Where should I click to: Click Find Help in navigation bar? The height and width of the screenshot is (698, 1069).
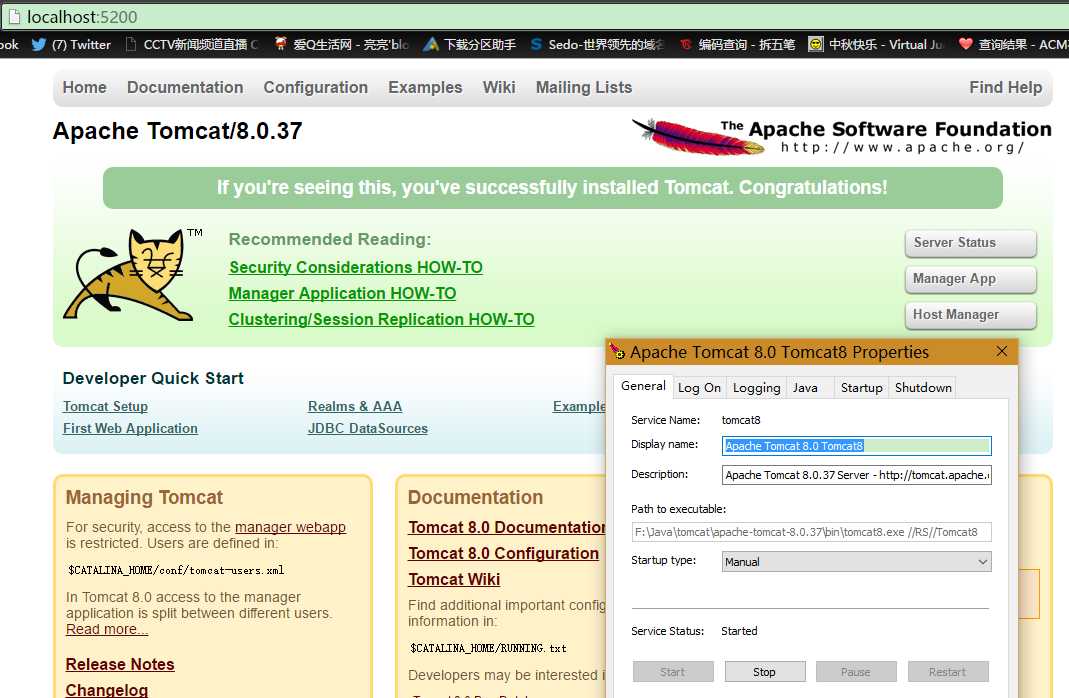(1006, 87)
